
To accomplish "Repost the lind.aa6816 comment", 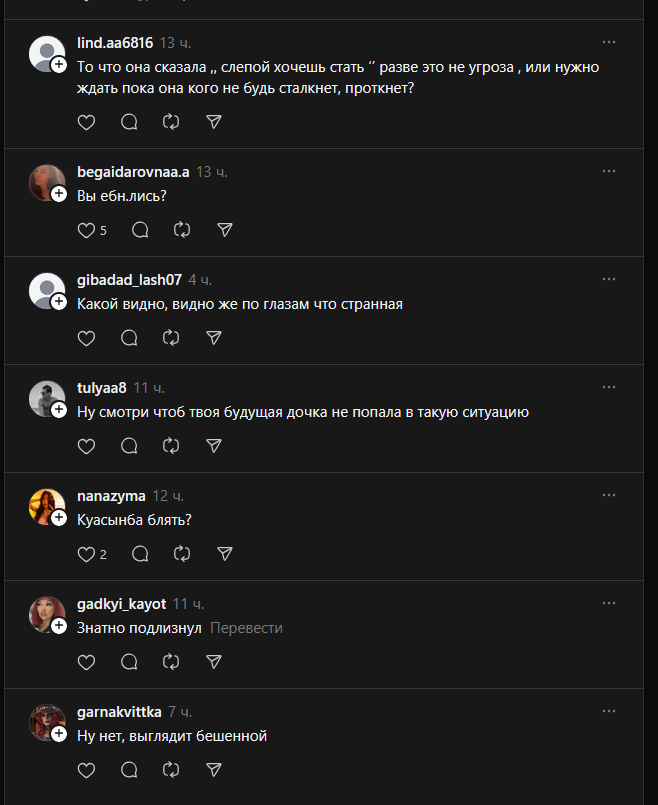I will pyautogui.click(x=171, y=122).
